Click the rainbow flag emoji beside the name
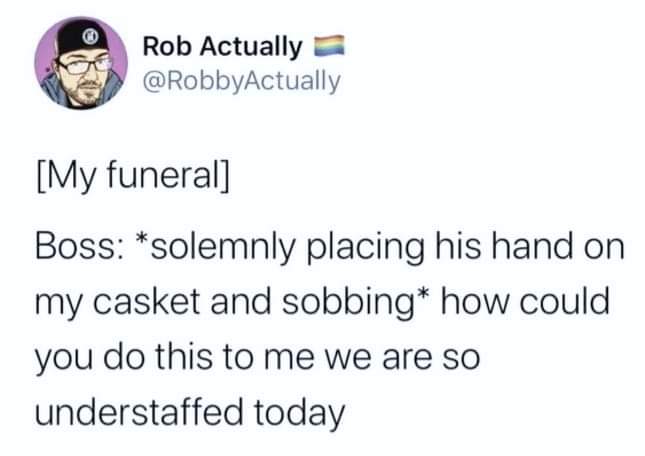The width and height of the screenshot is (645, 456). pyautogui.click(x=329, y=45)
